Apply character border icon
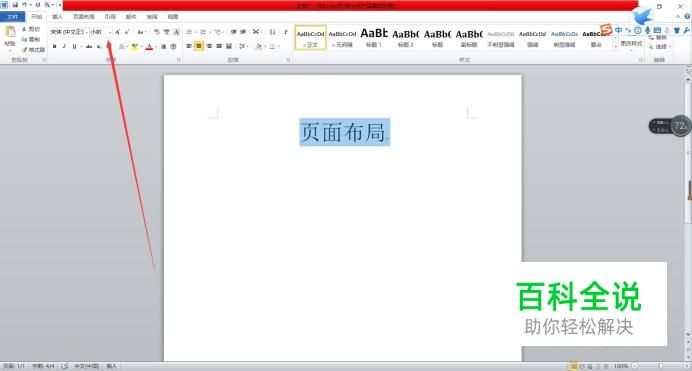The height and width of the screenshot is (371, 692). coord(176,32)
